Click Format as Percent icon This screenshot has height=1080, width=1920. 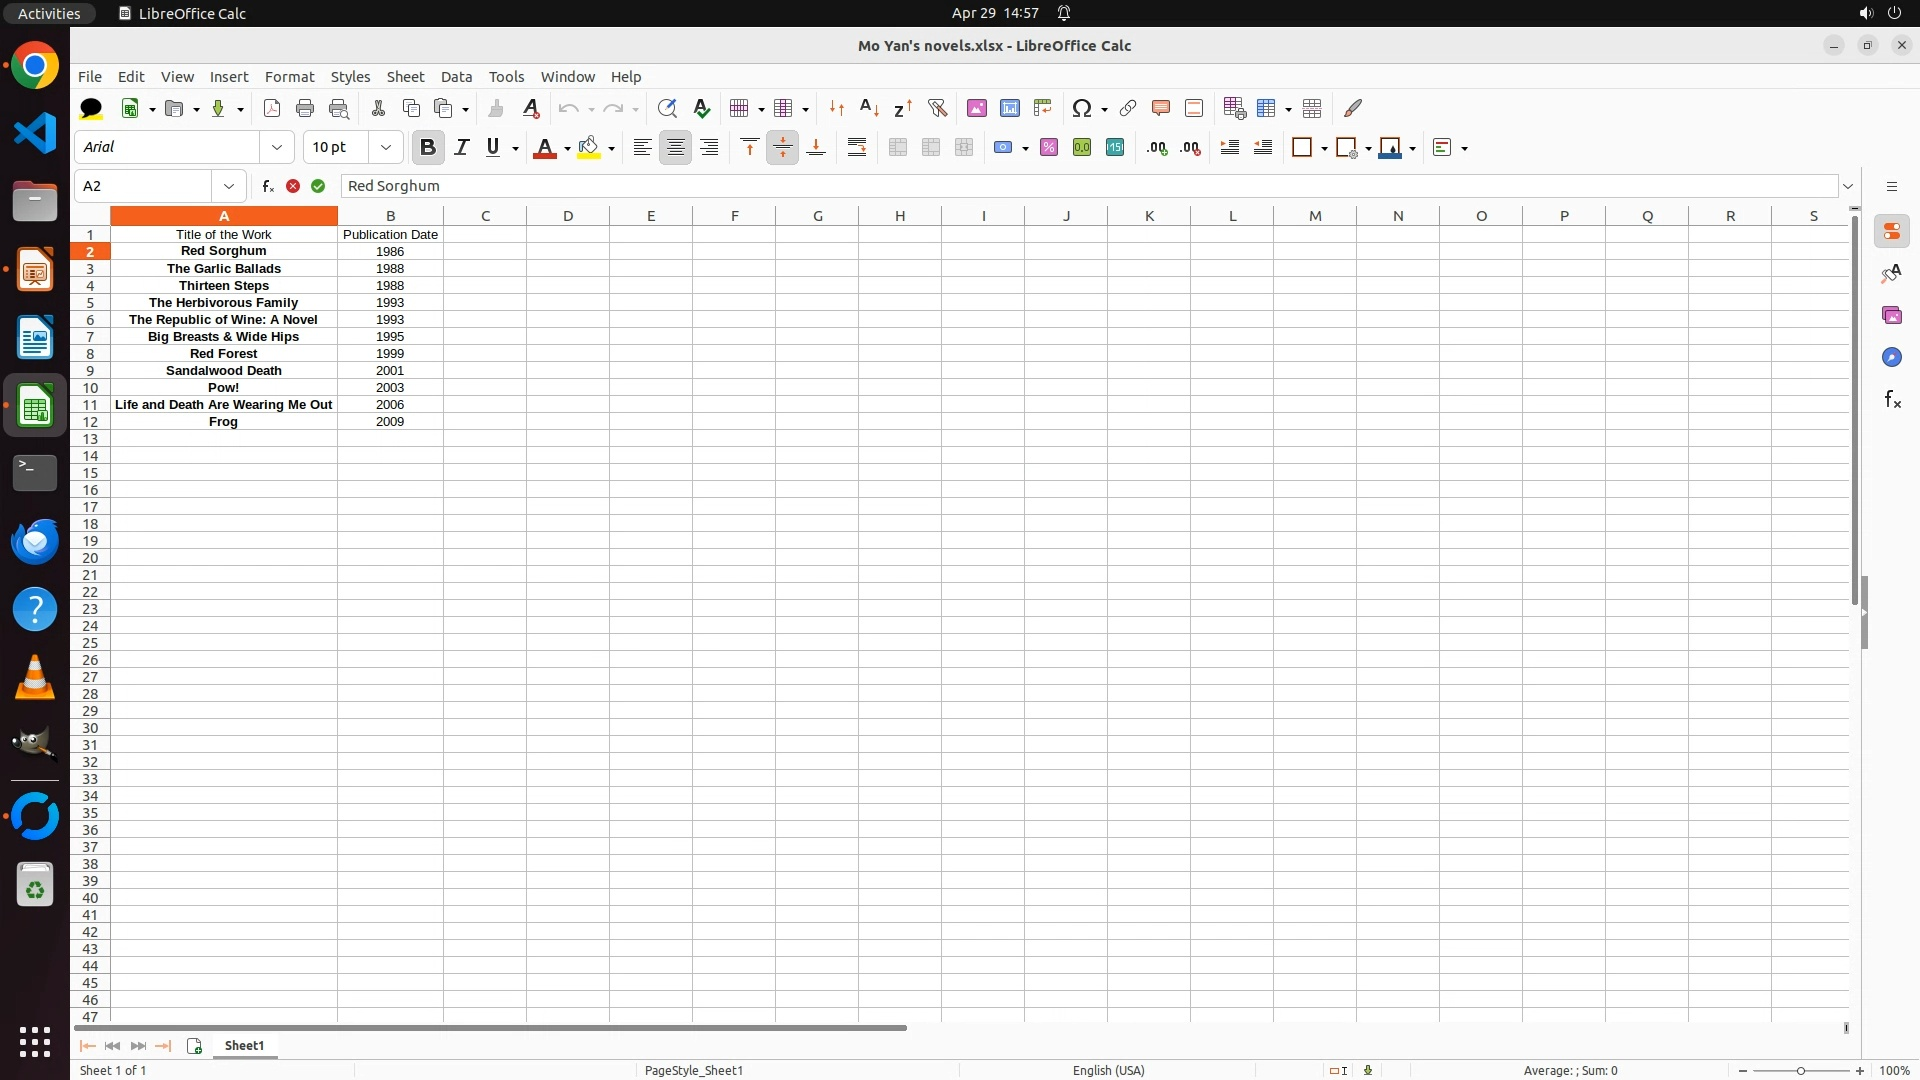point(1049,147)
